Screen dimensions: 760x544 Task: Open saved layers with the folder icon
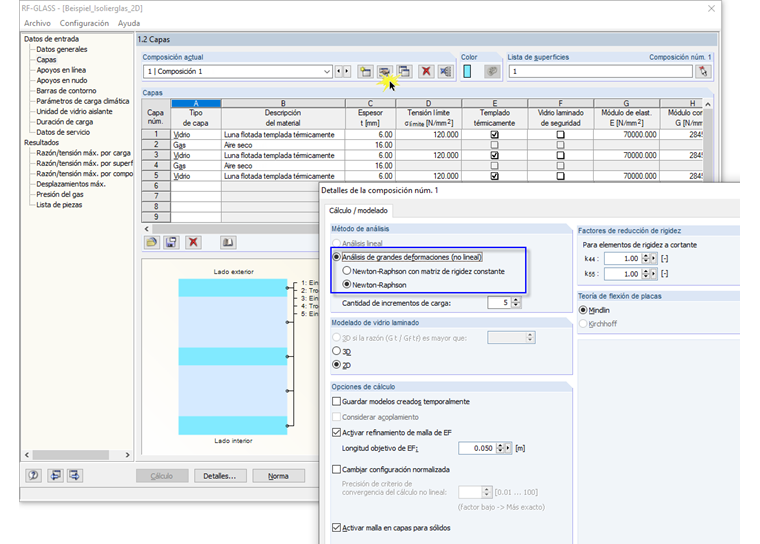152,242
